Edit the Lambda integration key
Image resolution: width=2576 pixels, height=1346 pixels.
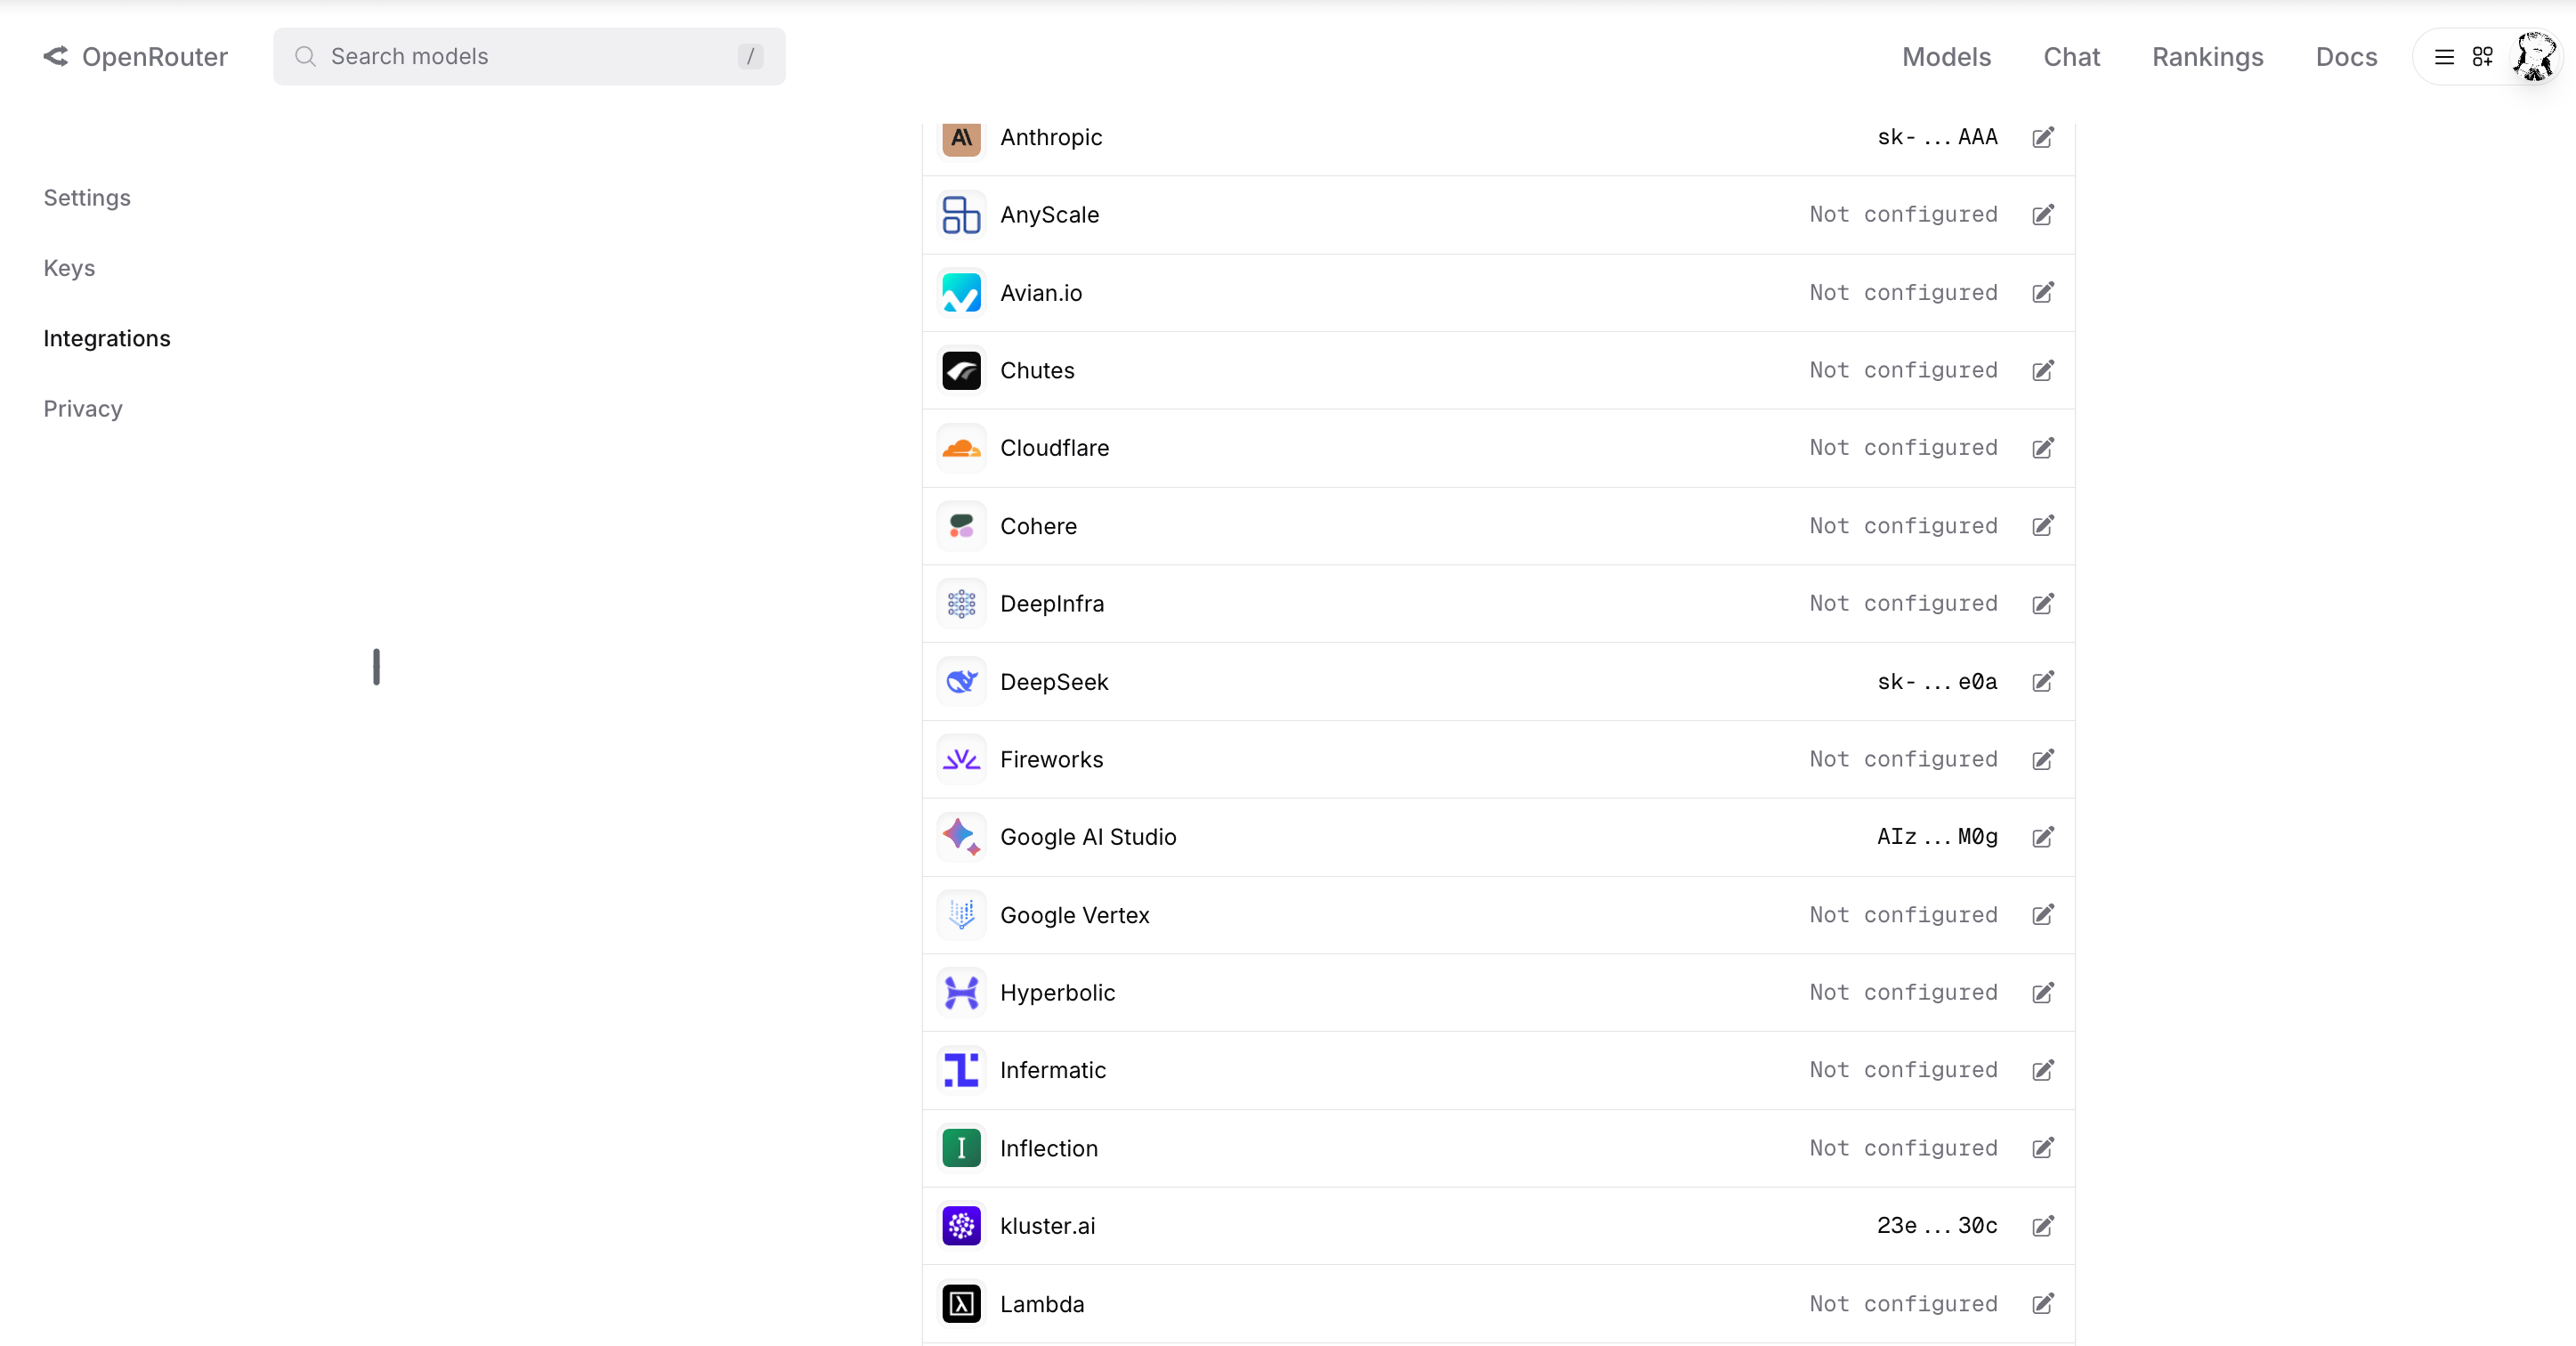[x=2043, y=1304]
